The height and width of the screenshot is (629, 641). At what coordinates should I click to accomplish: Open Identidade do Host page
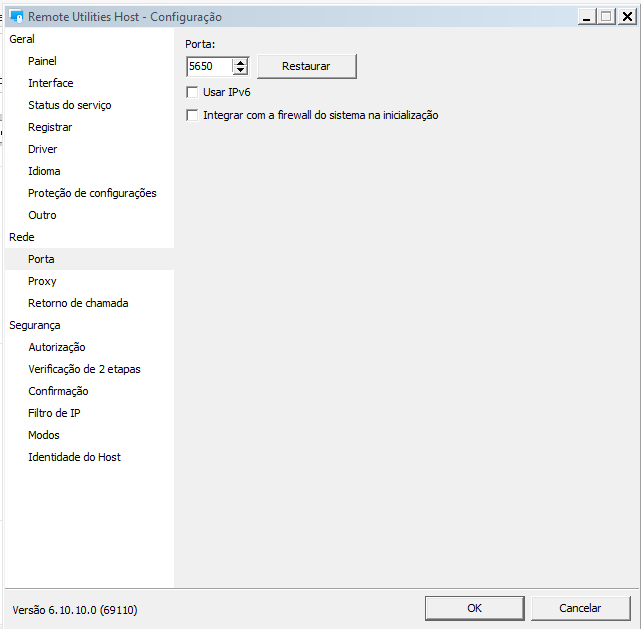pos(74,457)
